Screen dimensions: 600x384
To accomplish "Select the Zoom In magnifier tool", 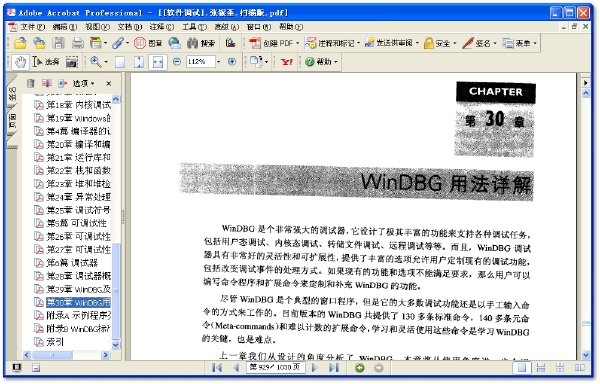I will point(96,62).
